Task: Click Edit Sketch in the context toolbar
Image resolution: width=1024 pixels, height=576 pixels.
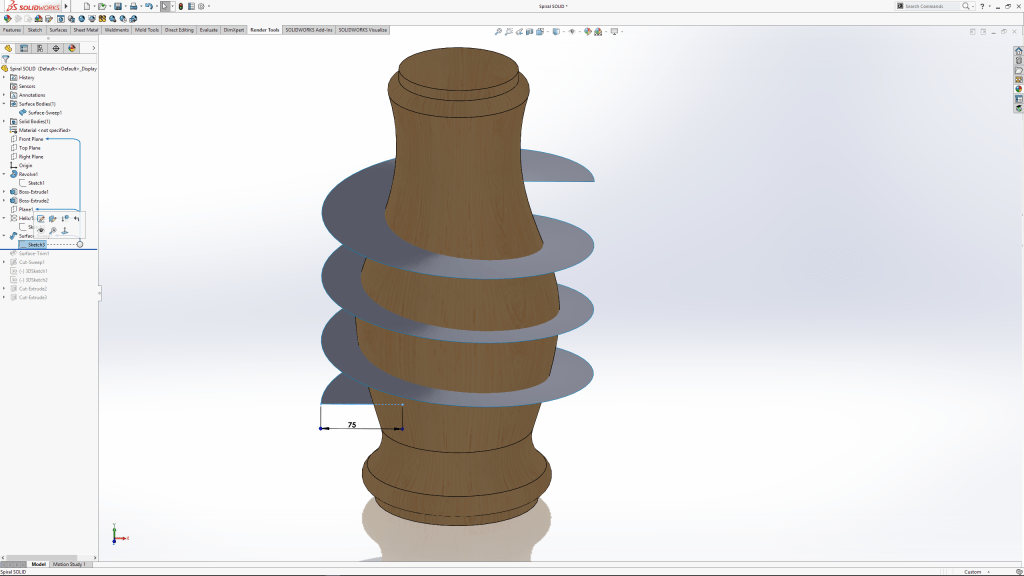Action: tap(41, 218)
